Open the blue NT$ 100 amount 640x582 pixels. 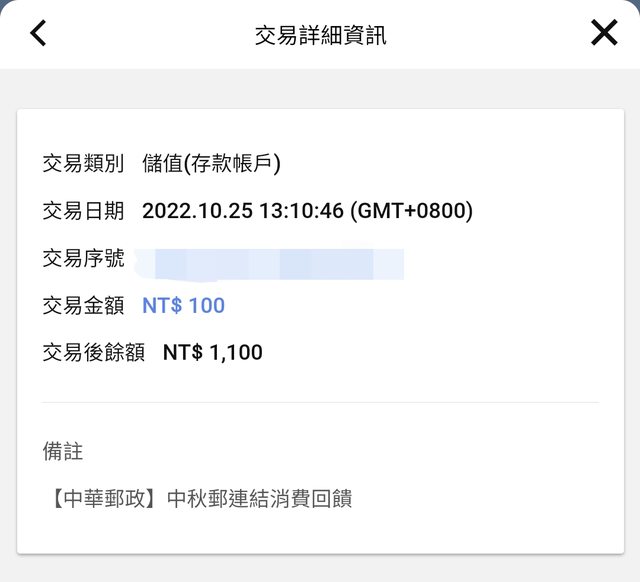pos(184,306)
